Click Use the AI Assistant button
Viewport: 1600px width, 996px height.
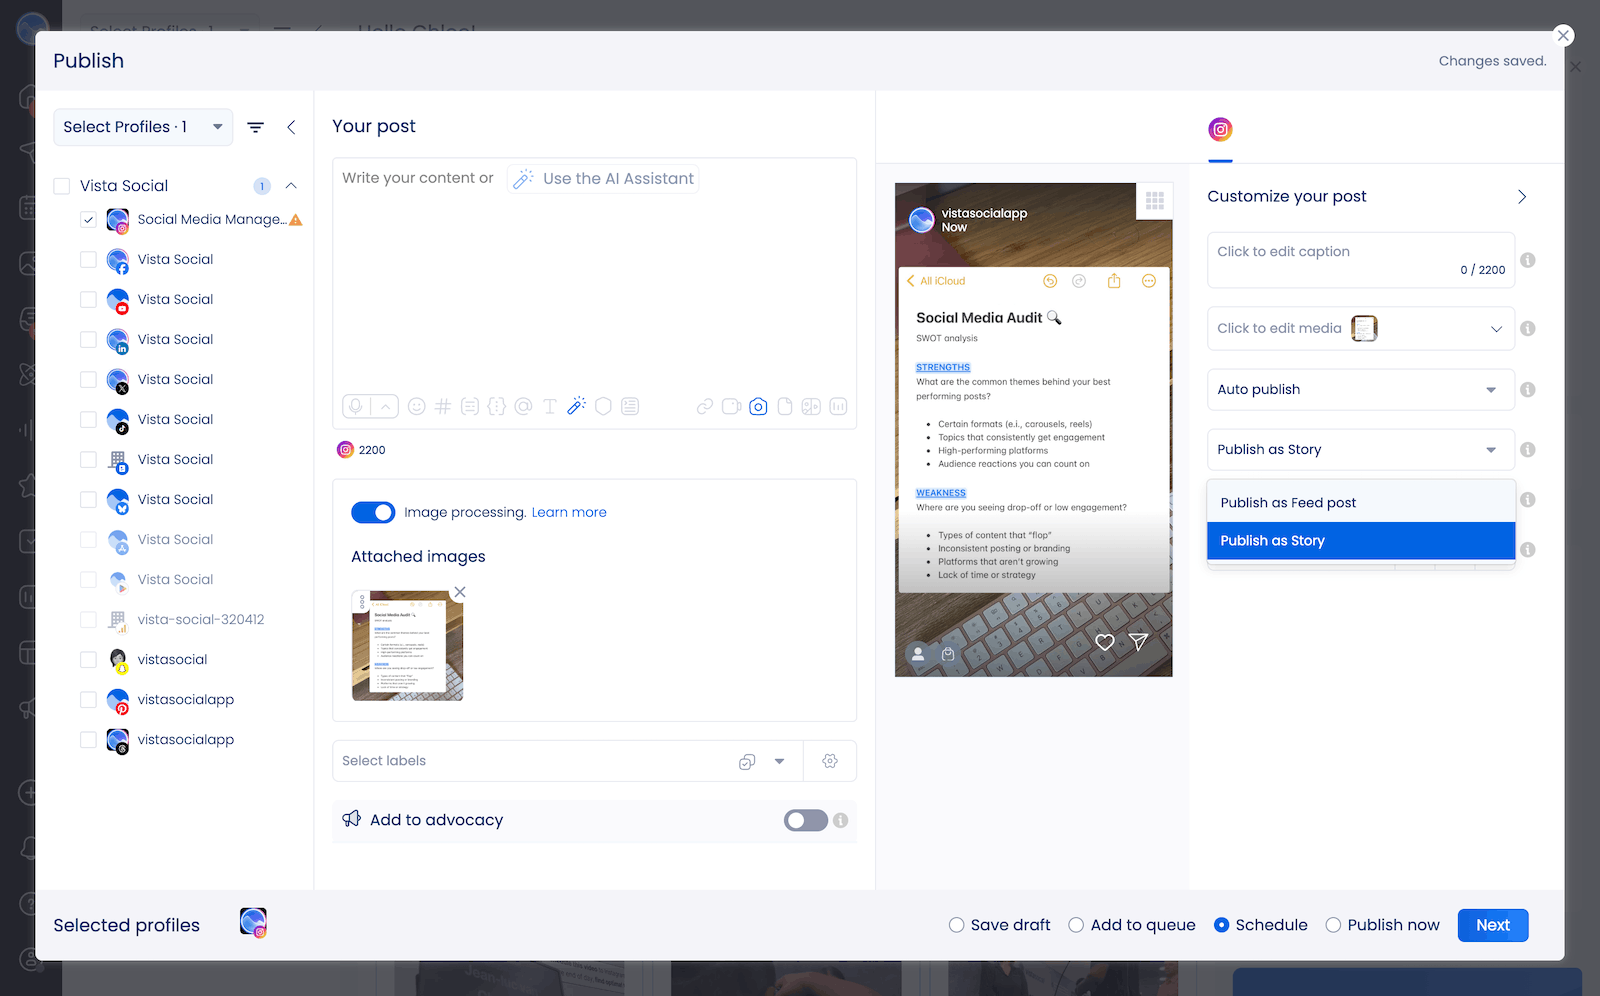(603, 179)
